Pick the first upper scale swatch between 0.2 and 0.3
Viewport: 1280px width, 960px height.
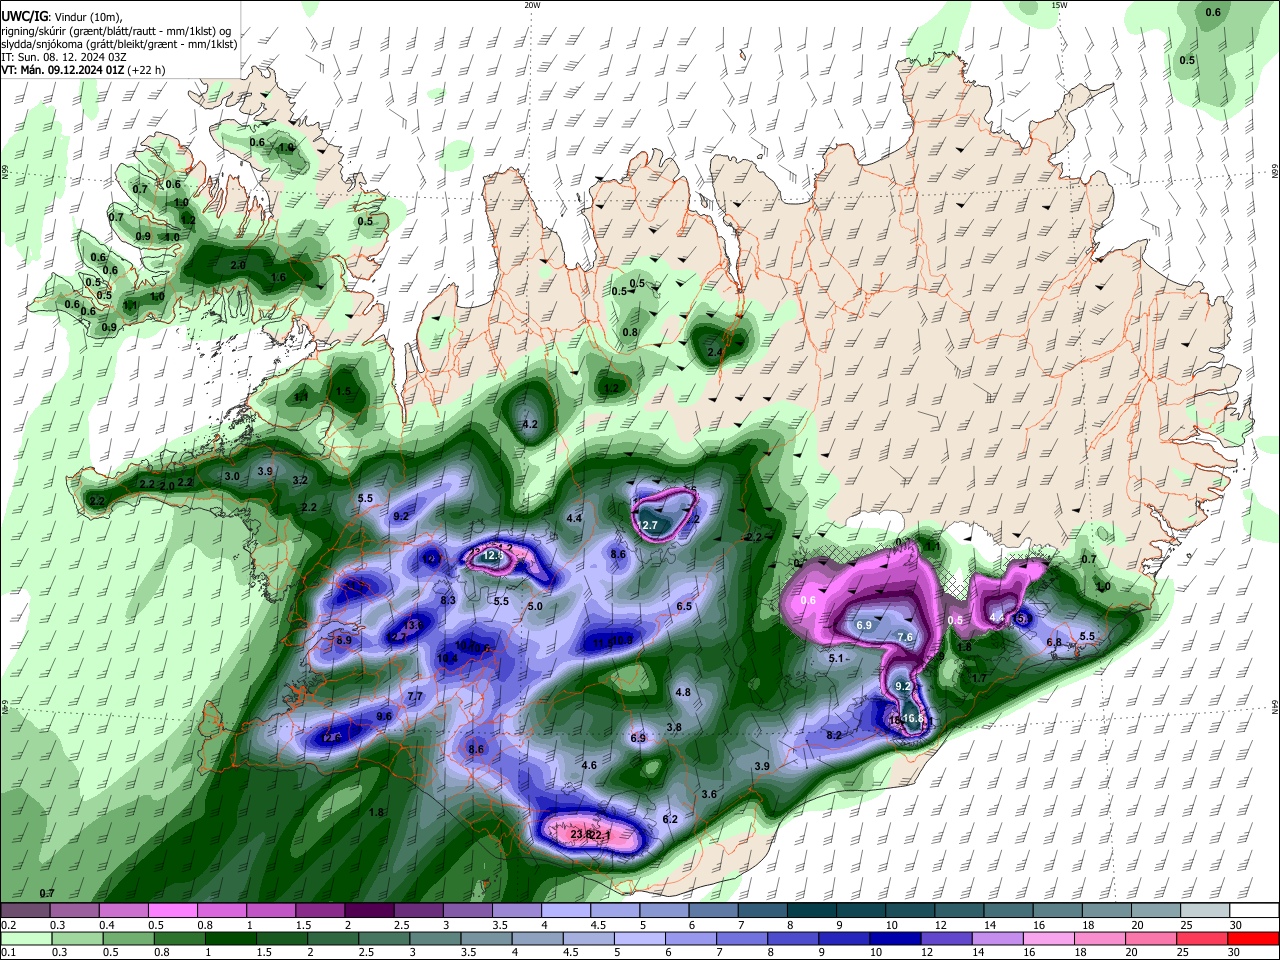click(25, 911)
